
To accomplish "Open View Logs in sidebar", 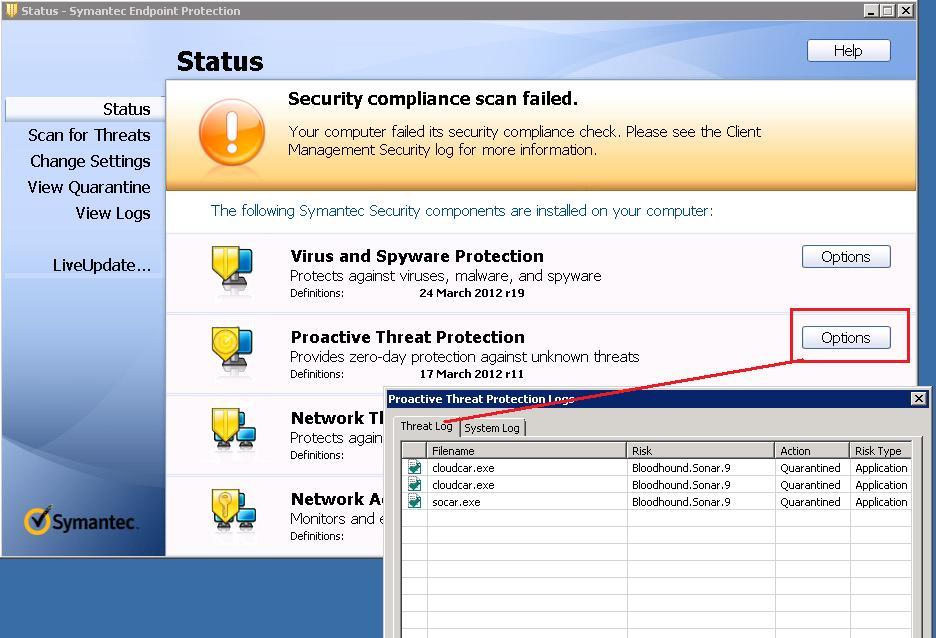I will tap(113, 213).
